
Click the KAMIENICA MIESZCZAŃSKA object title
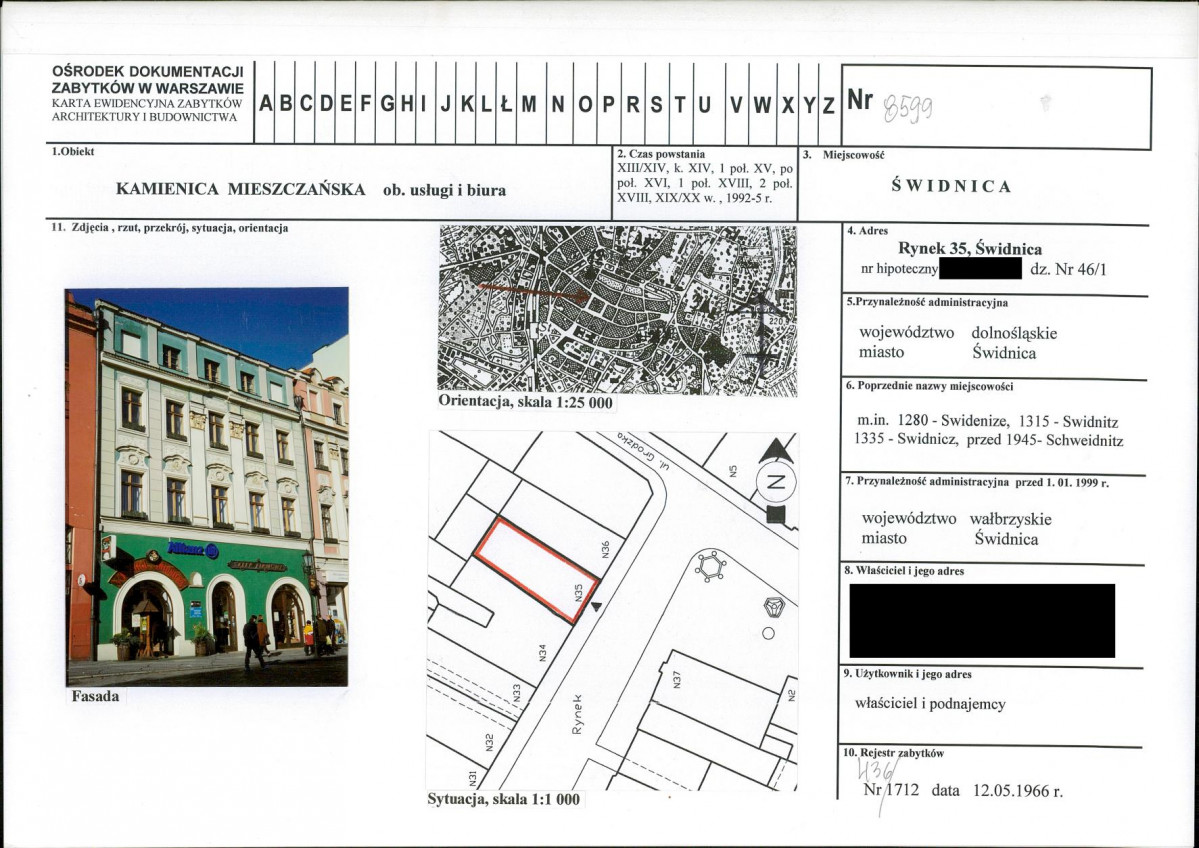(x=240, y=189)
